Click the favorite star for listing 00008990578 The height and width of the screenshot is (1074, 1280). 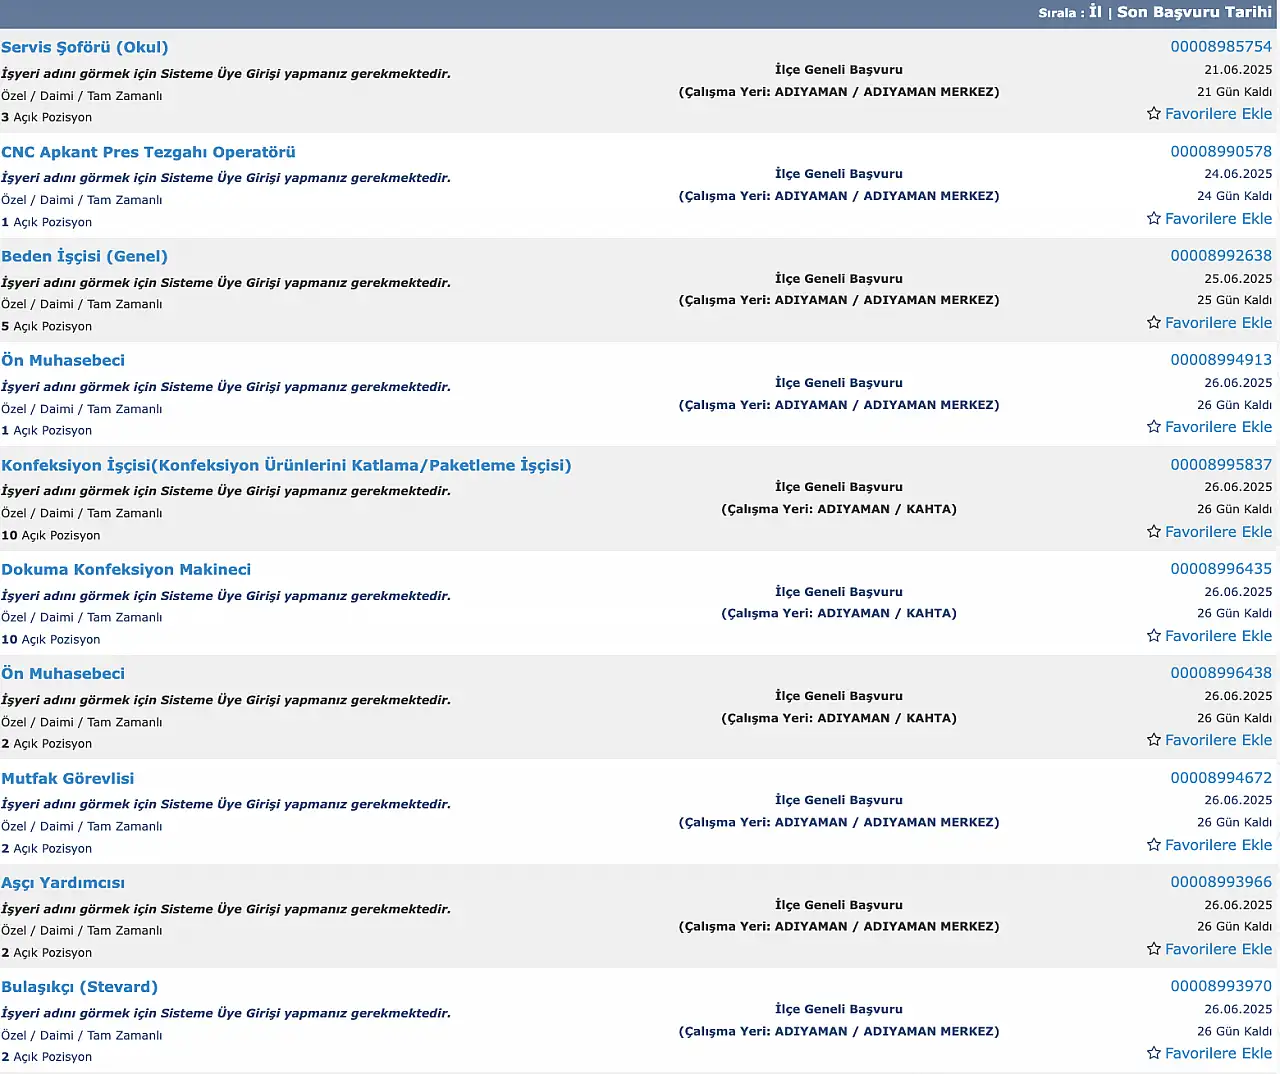click(1154, 218)
